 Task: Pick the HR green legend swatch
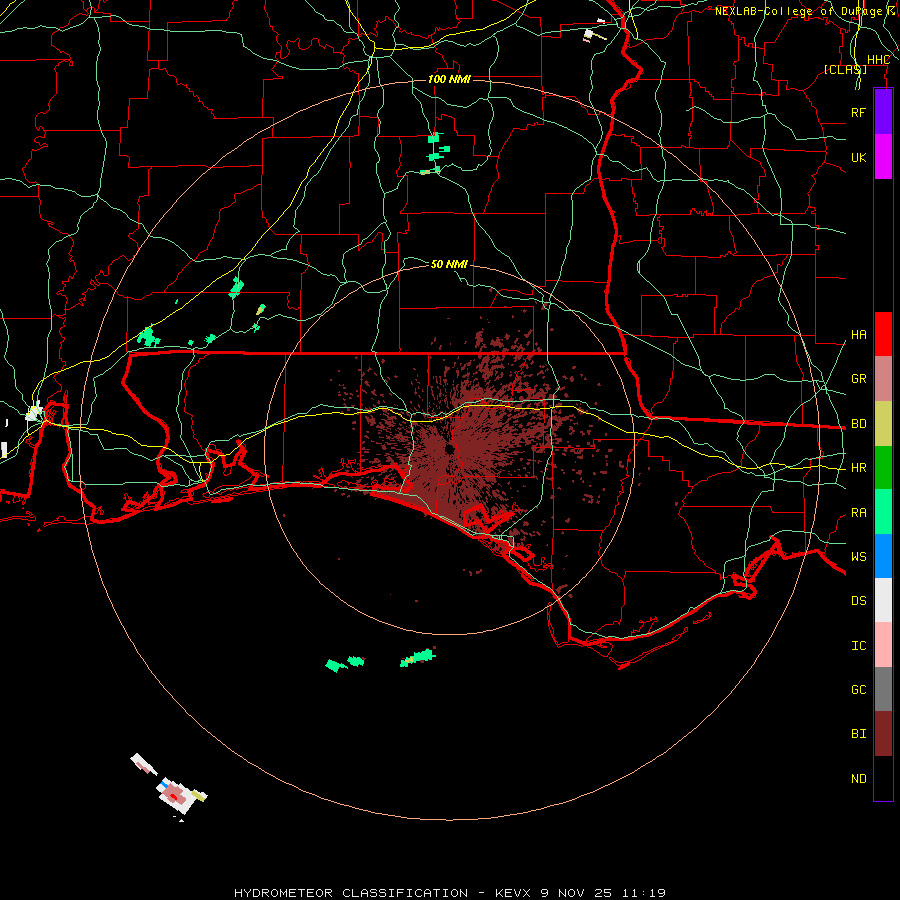coord(883,467)
